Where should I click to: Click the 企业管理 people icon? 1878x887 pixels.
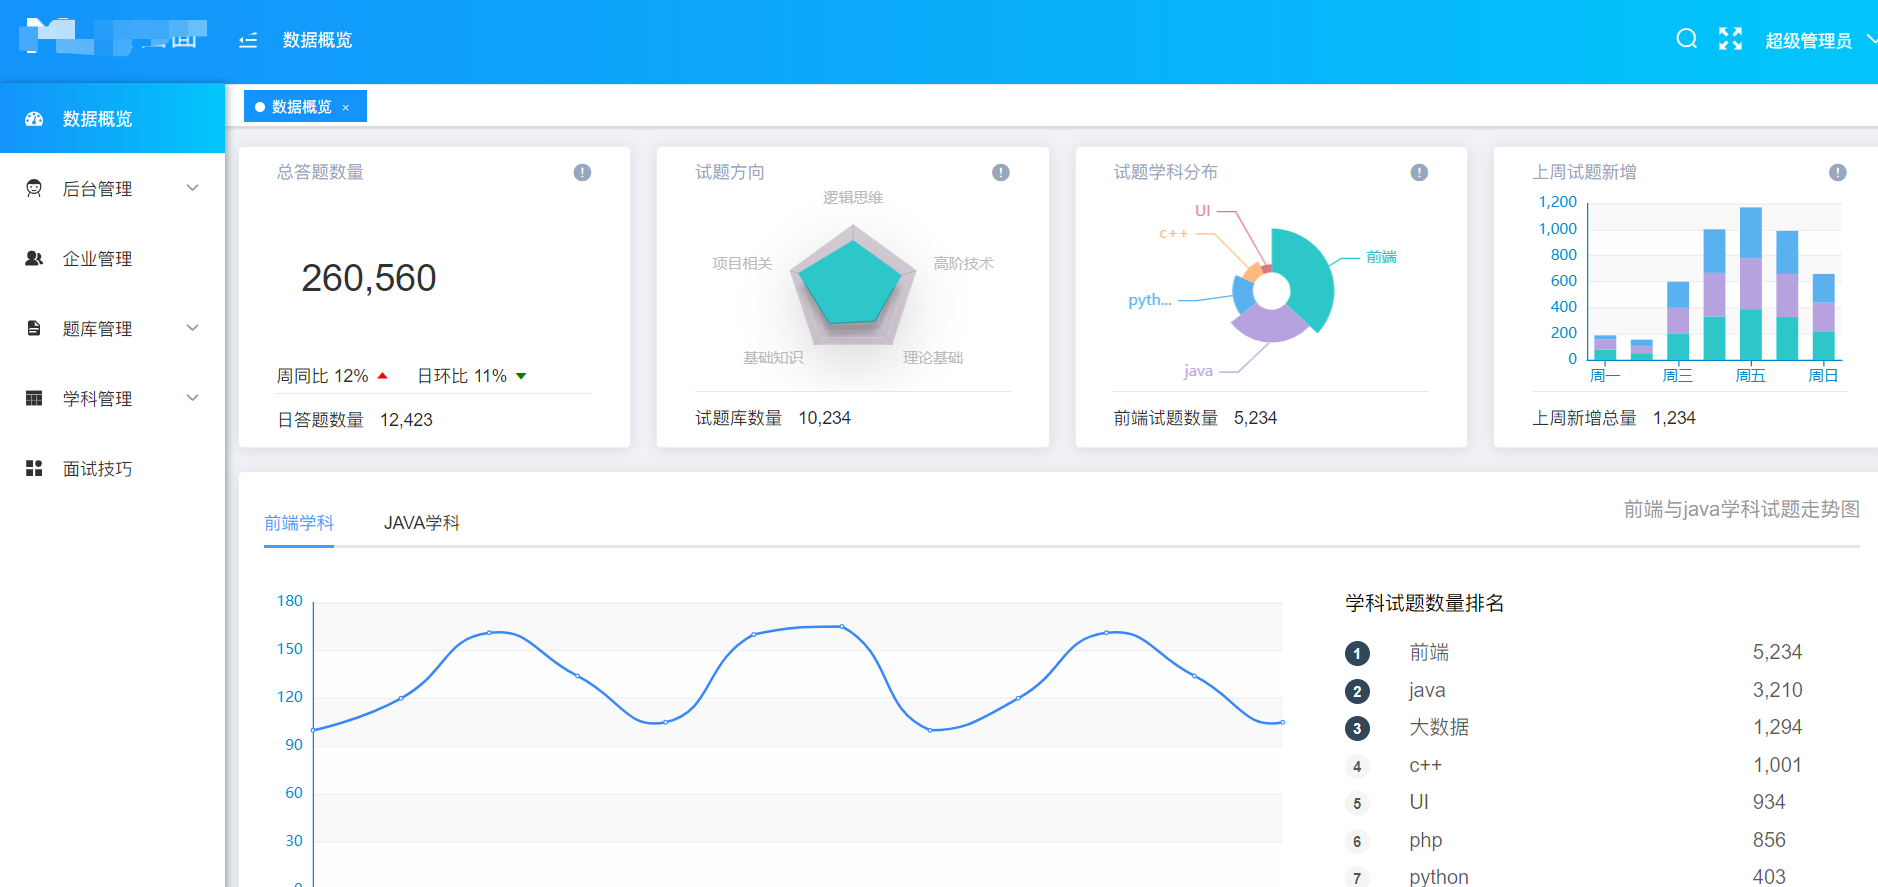(34, 258)
